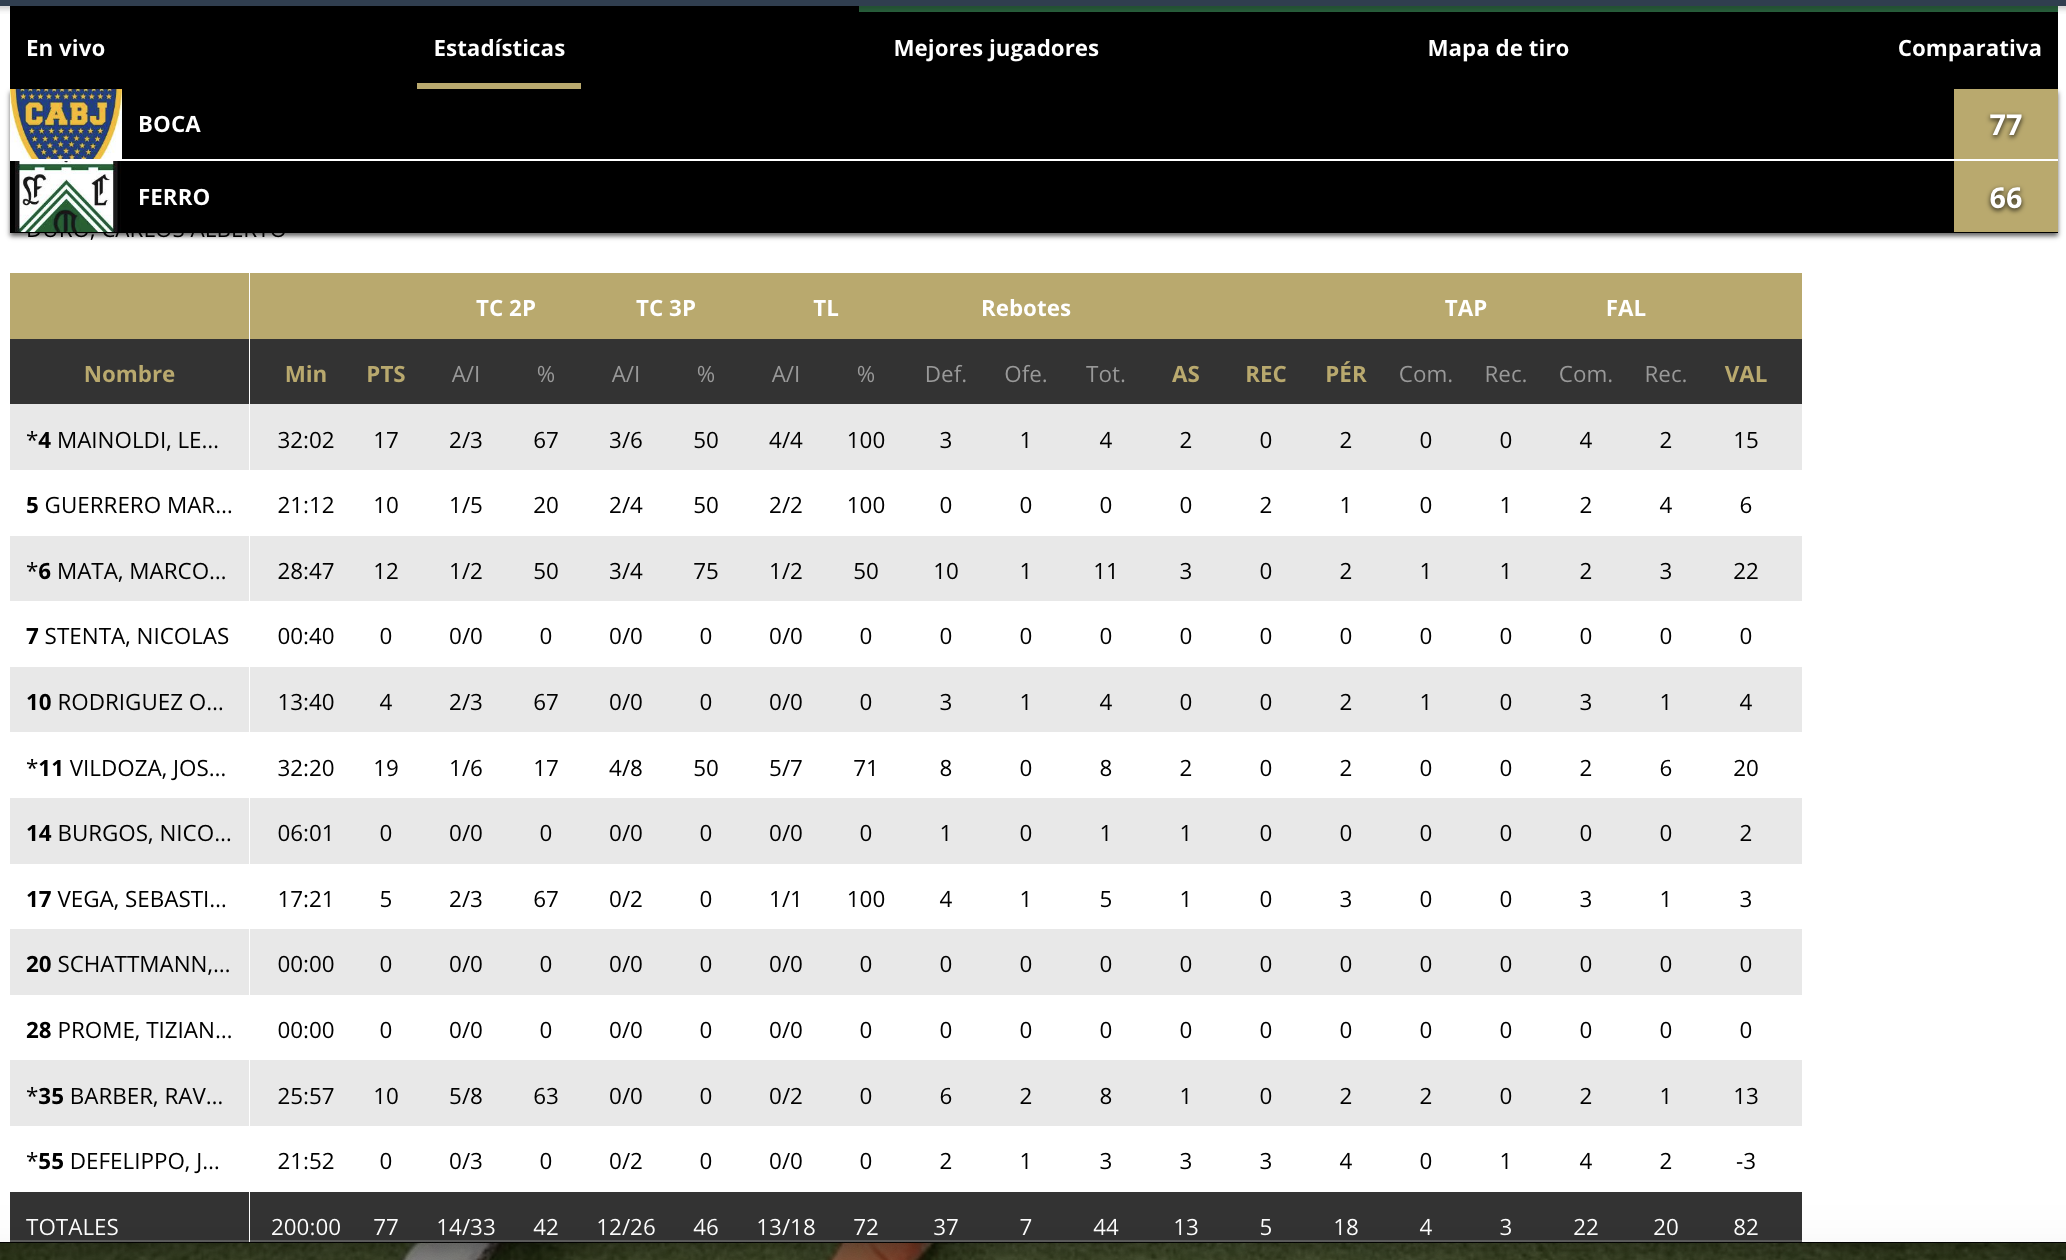Screen dimensions: 2066x1260
Task: Click player 35 BARBER name
Action: click(x=124, y=1096)
